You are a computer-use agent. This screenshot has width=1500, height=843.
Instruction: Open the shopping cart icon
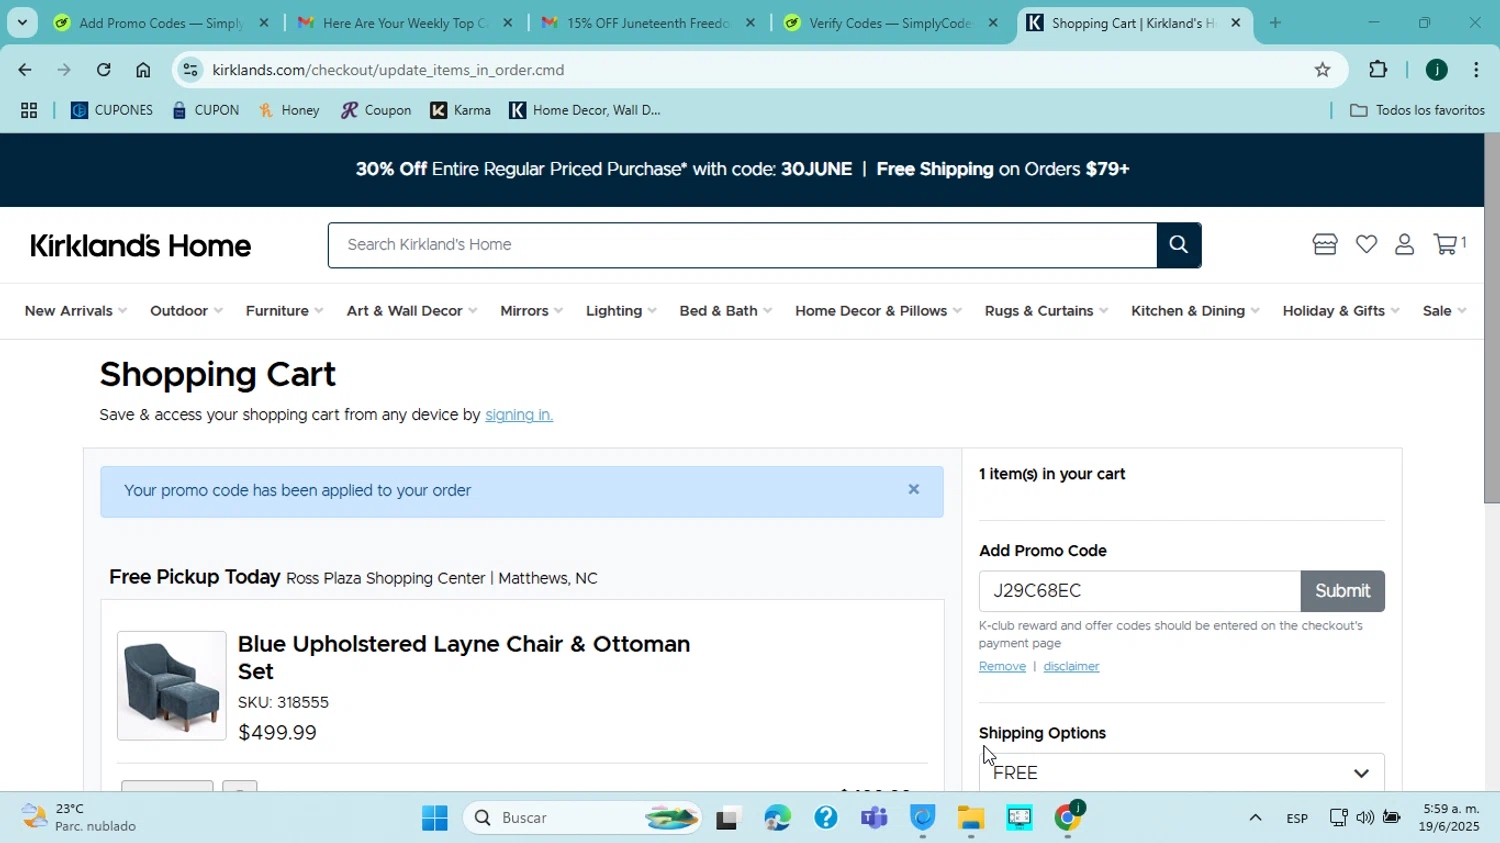pos(1445,244)
